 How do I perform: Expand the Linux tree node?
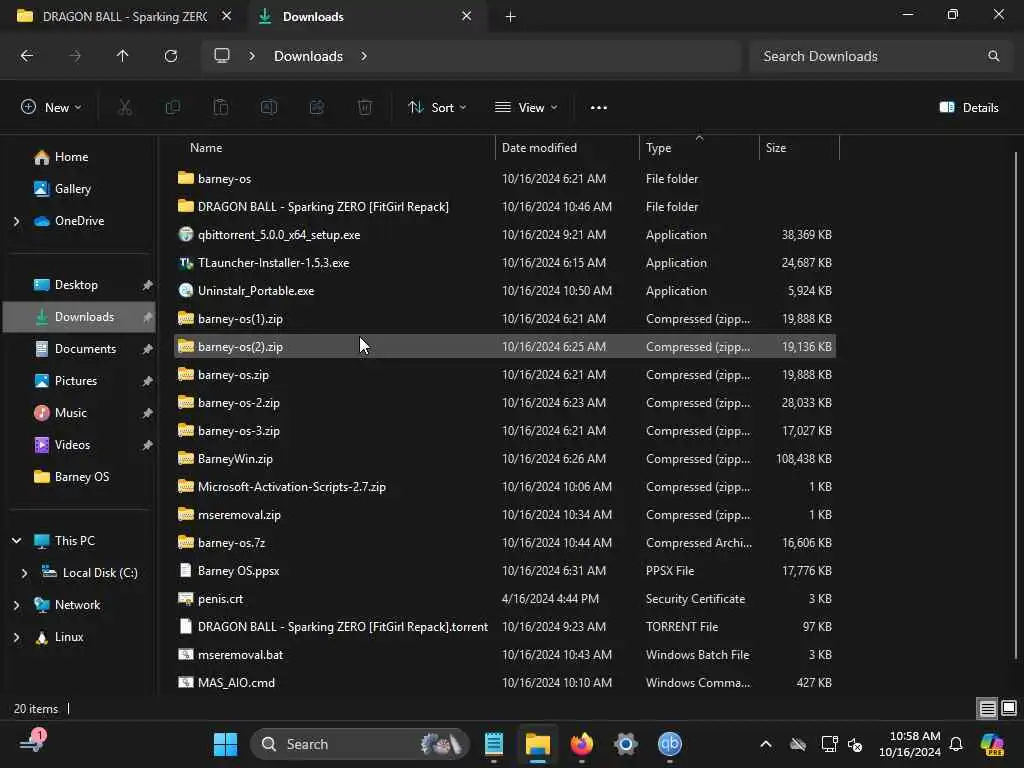(x=16, y=637)
